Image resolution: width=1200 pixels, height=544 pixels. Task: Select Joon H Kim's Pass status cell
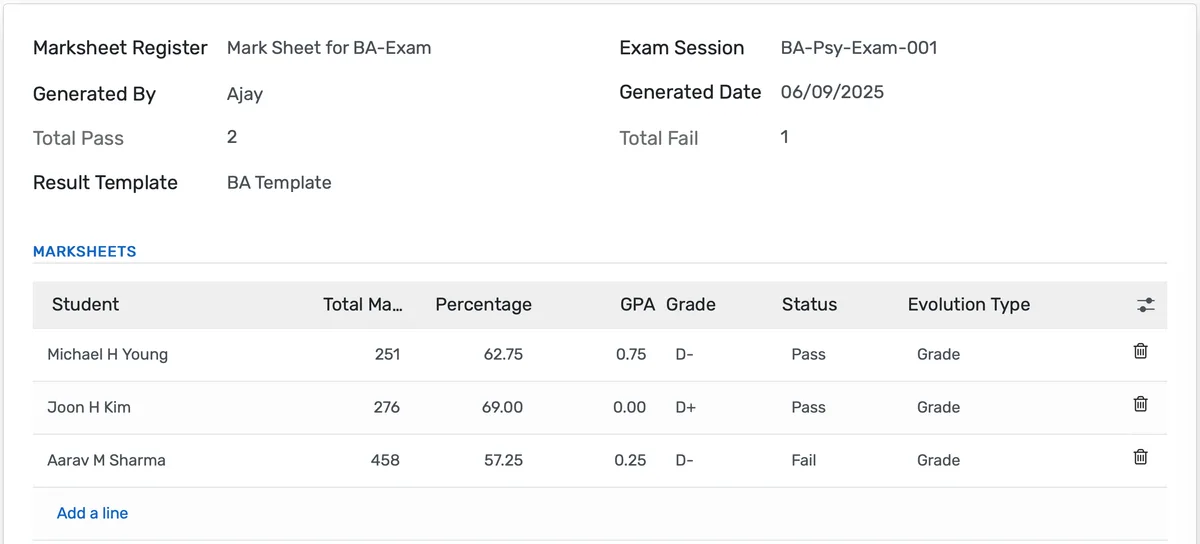point(808,407)
